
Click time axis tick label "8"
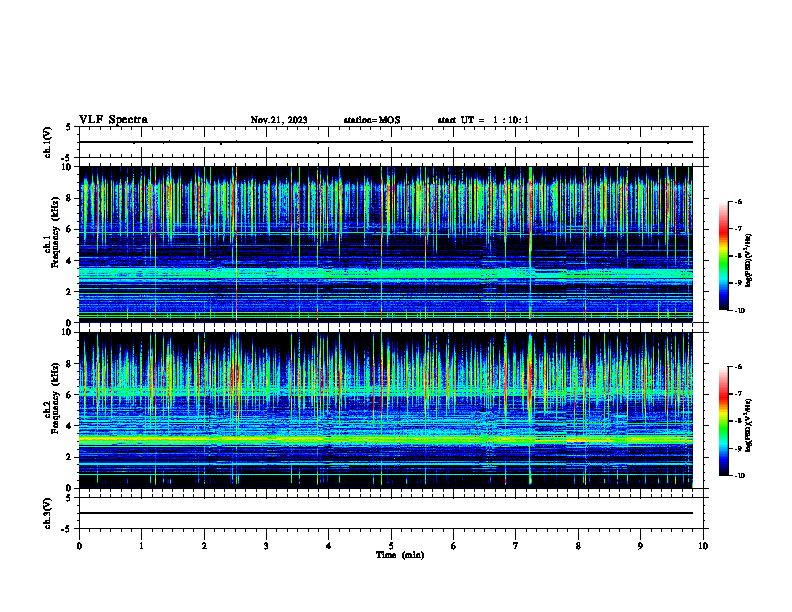578,546
